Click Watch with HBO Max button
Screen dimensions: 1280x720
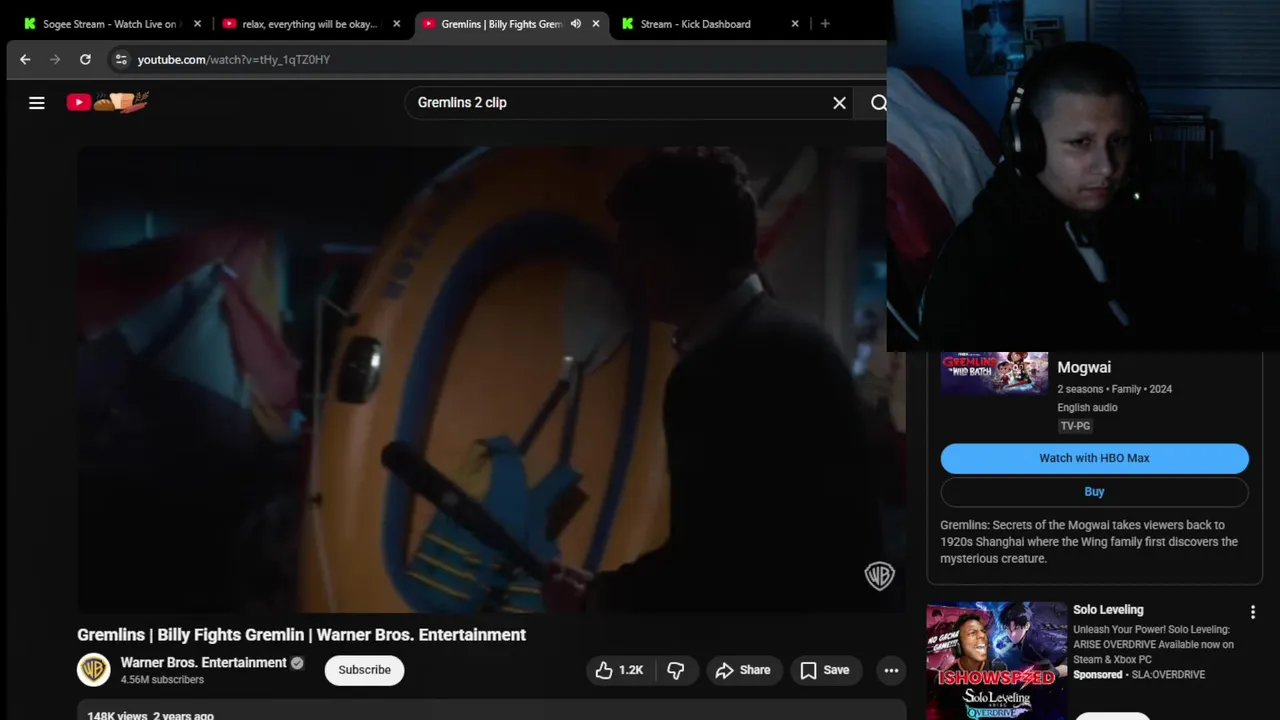pyautogui.click(x=1094, y=458)
